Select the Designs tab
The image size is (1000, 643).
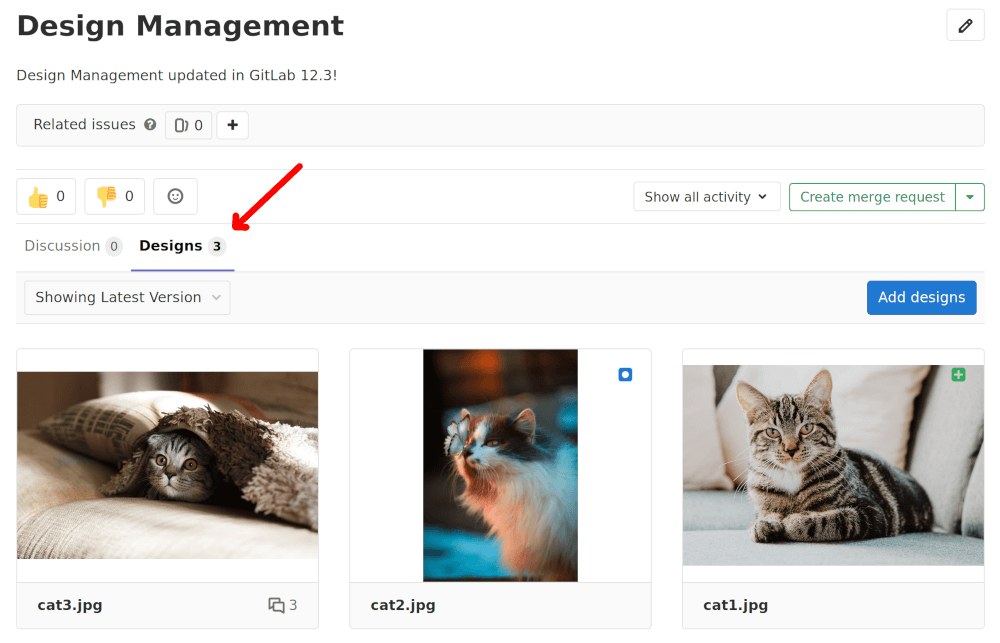coord(173,246)
